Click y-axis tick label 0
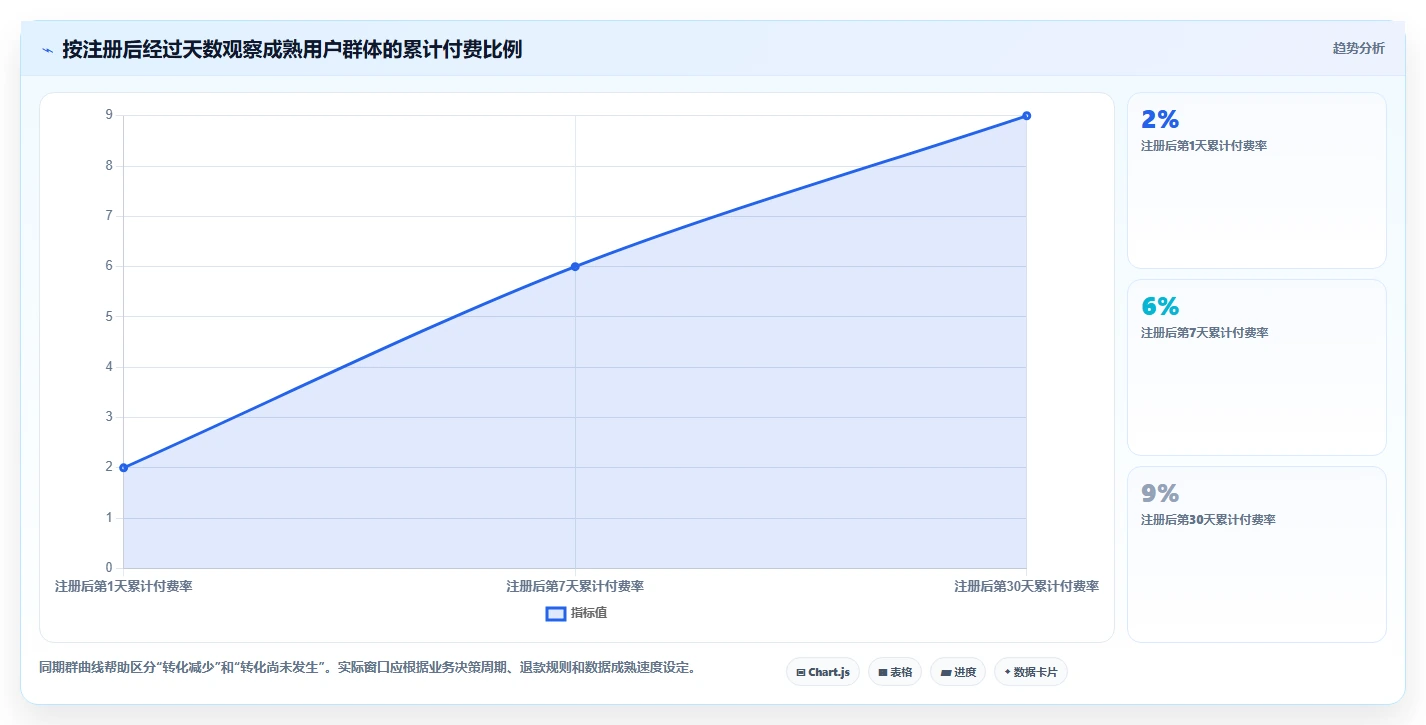This screenshot has height=725, width=1426. 109,568
